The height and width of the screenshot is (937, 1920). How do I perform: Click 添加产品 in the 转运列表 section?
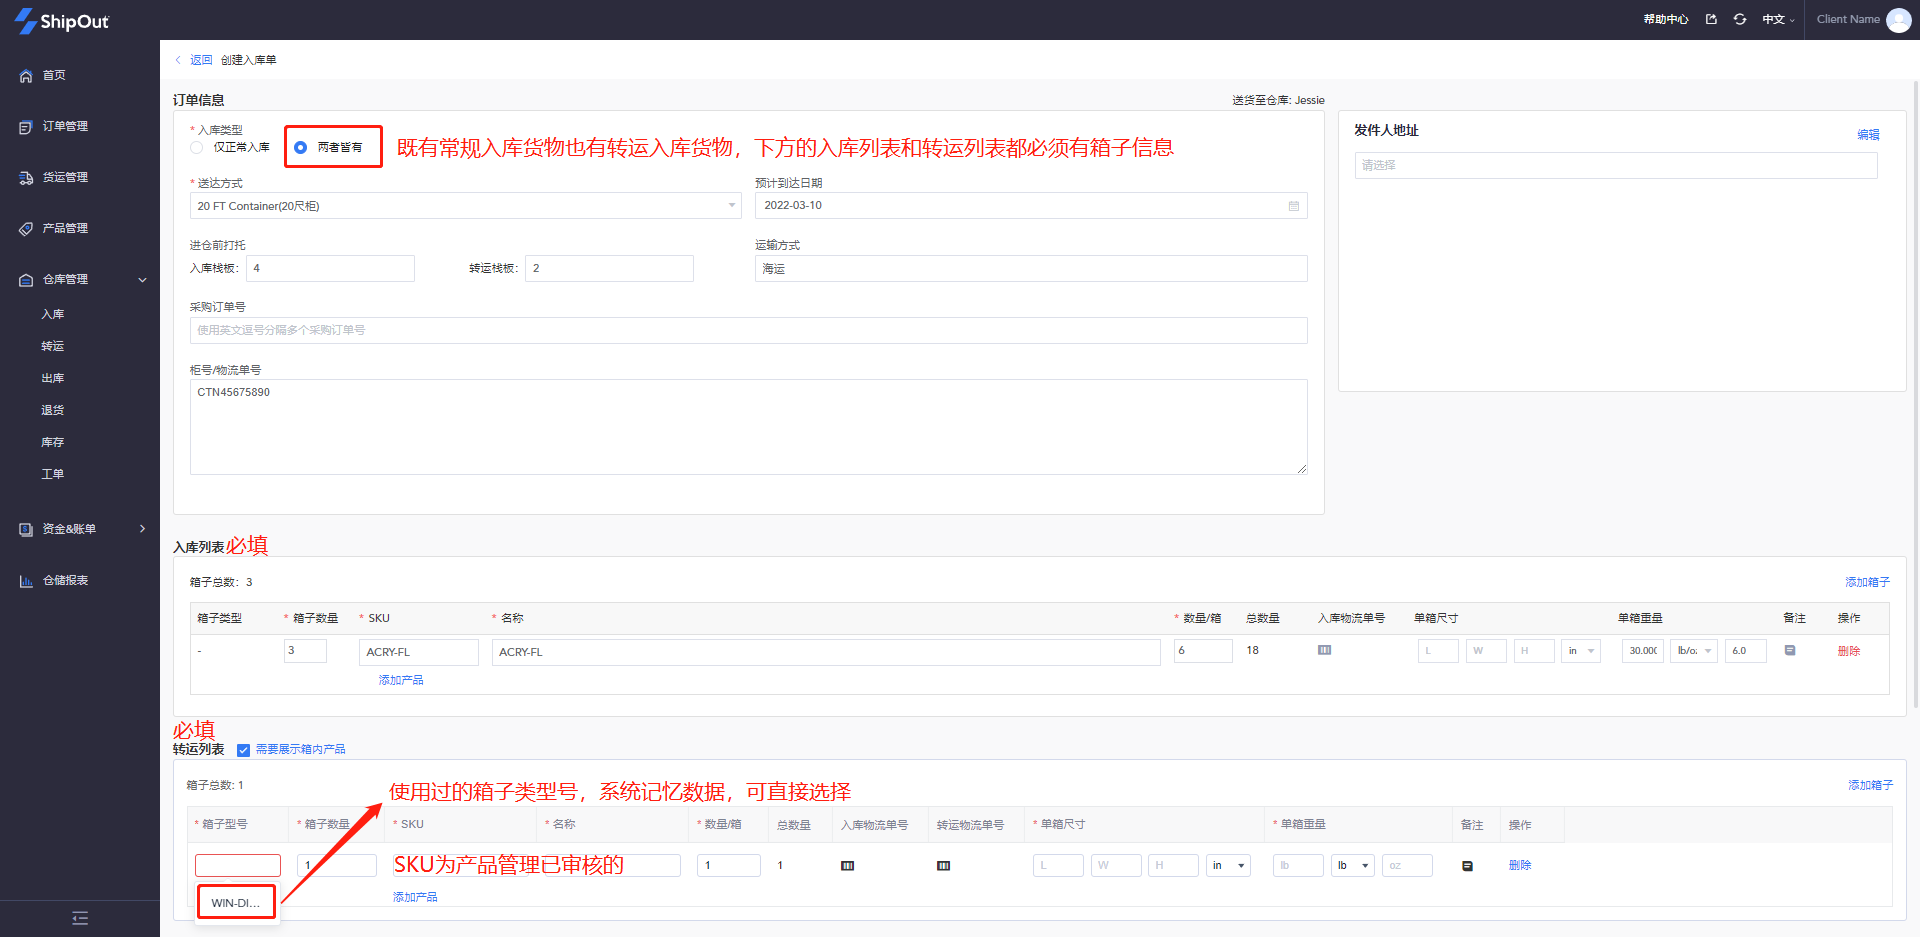click(x=415, y=898)
